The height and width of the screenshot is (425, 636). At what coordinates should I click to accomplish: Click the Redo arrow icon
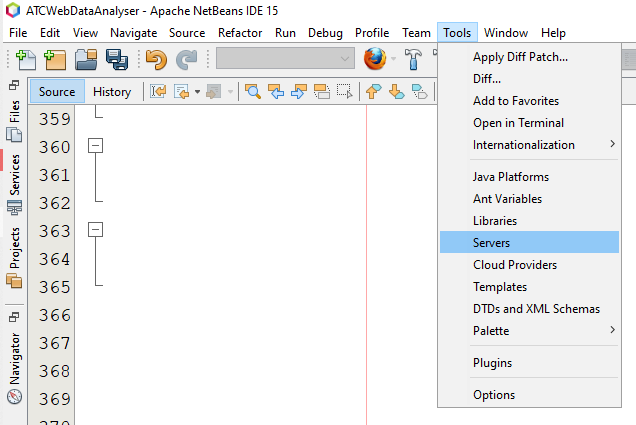[187, 60]
